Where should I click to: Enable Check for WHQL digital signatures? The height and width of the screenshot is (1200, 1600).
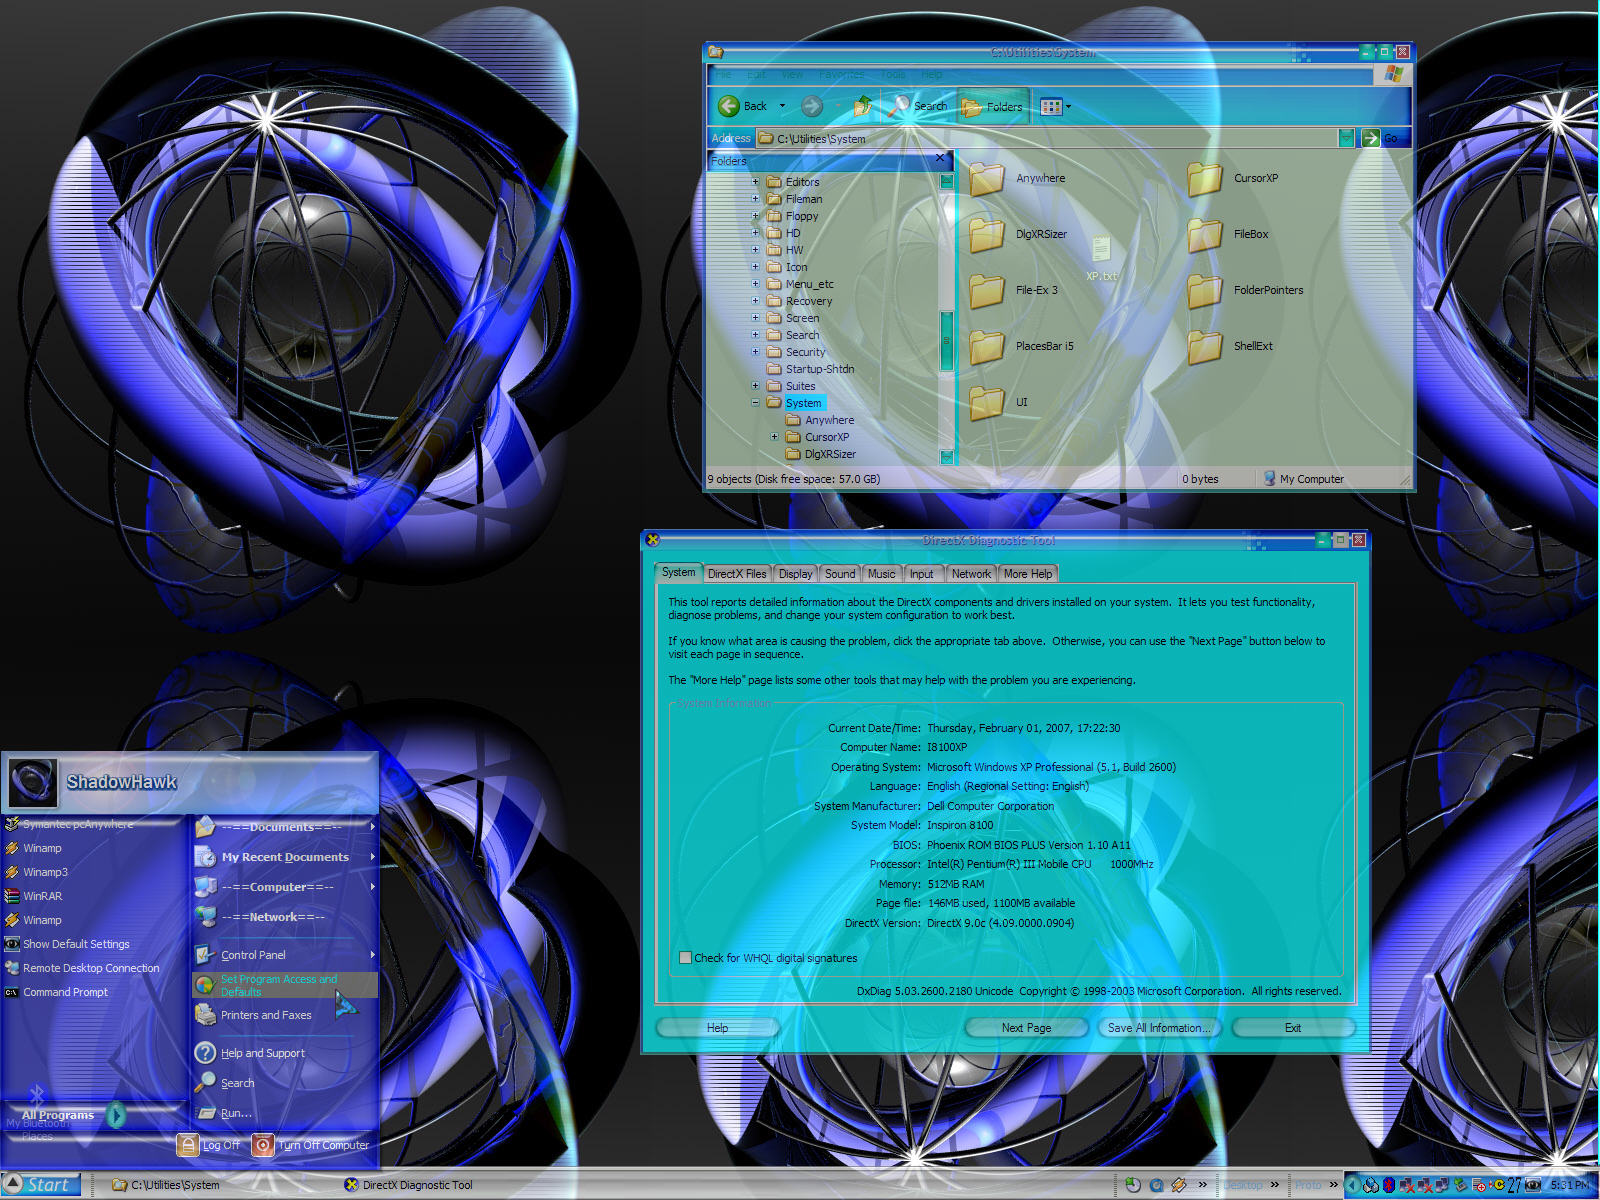685,958
